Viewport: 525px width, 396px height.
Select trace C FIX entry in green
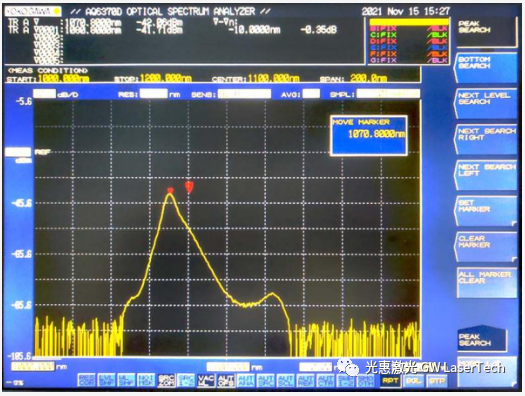(408, 35)
